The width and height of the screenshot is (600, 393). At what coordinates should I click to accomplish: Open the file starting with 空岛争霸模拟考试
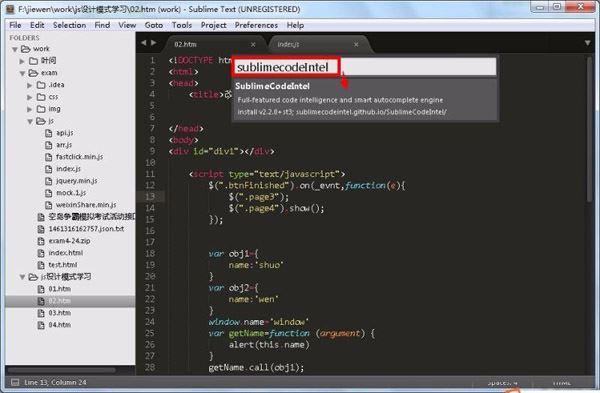(91, 217)
